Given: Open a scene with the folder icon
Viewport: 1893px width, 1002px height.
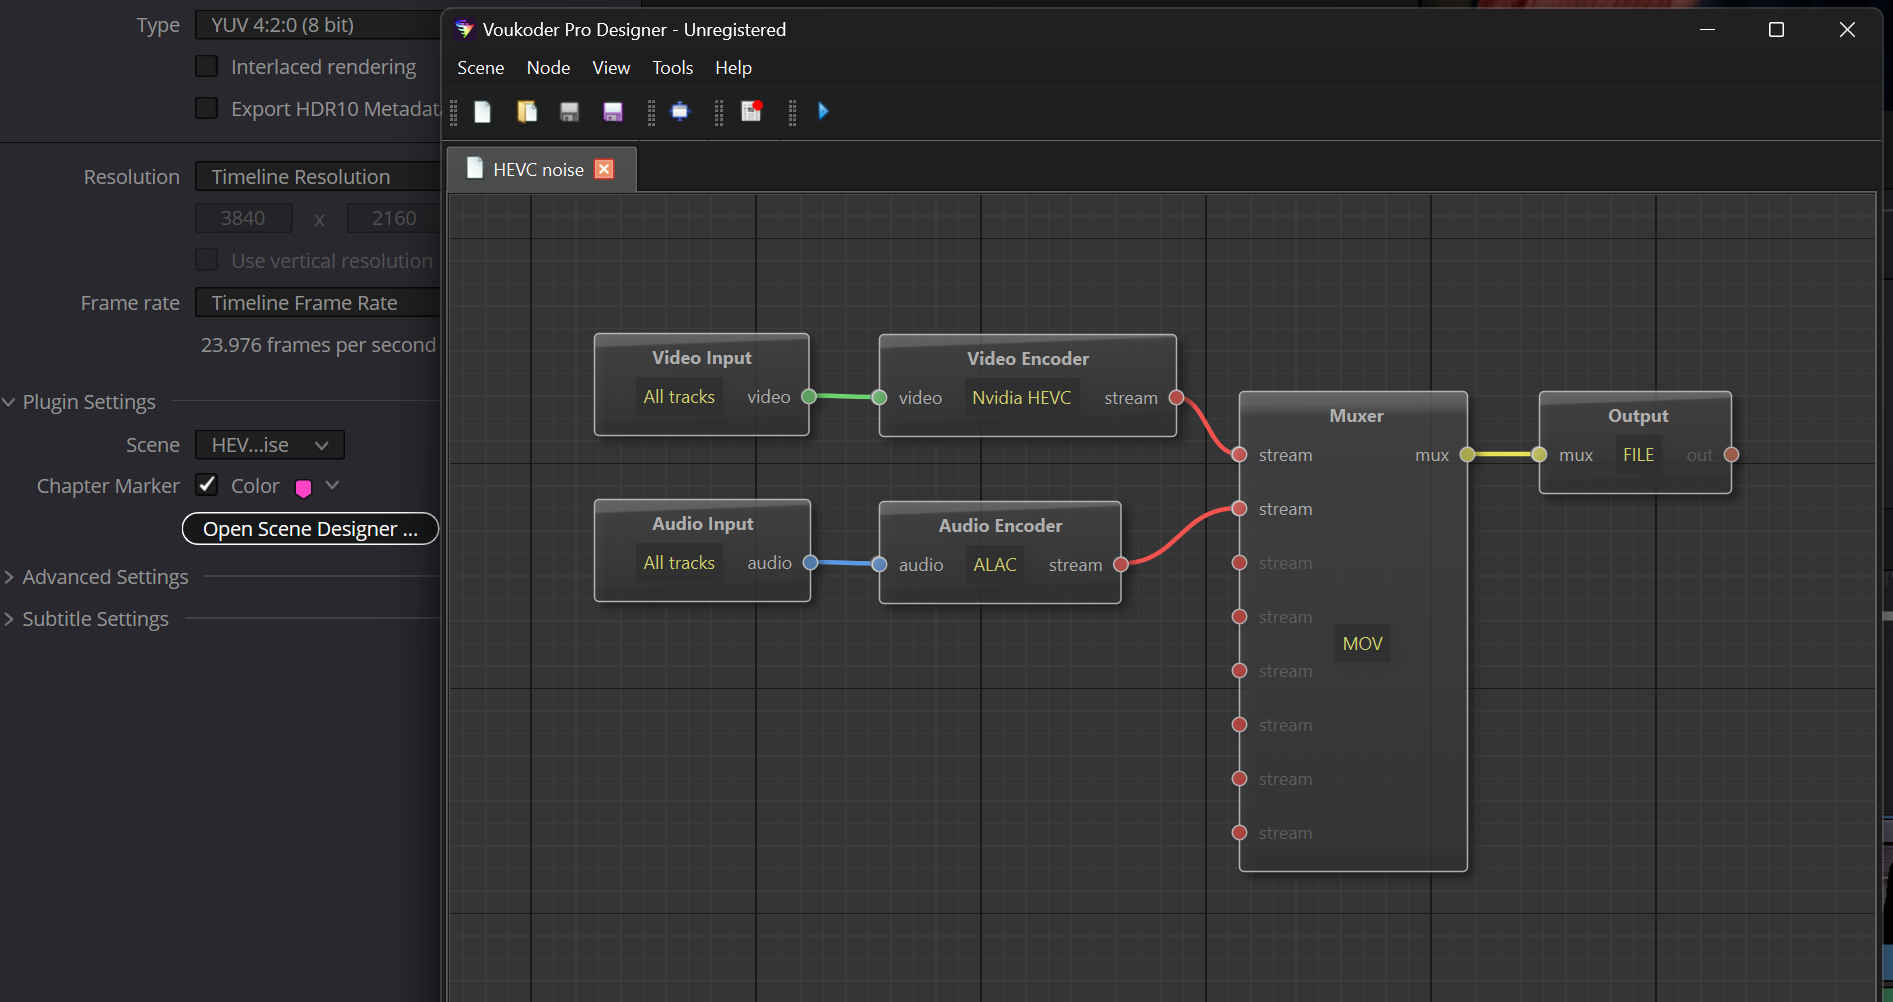Looking at the screenshot, I should point(527,111).
